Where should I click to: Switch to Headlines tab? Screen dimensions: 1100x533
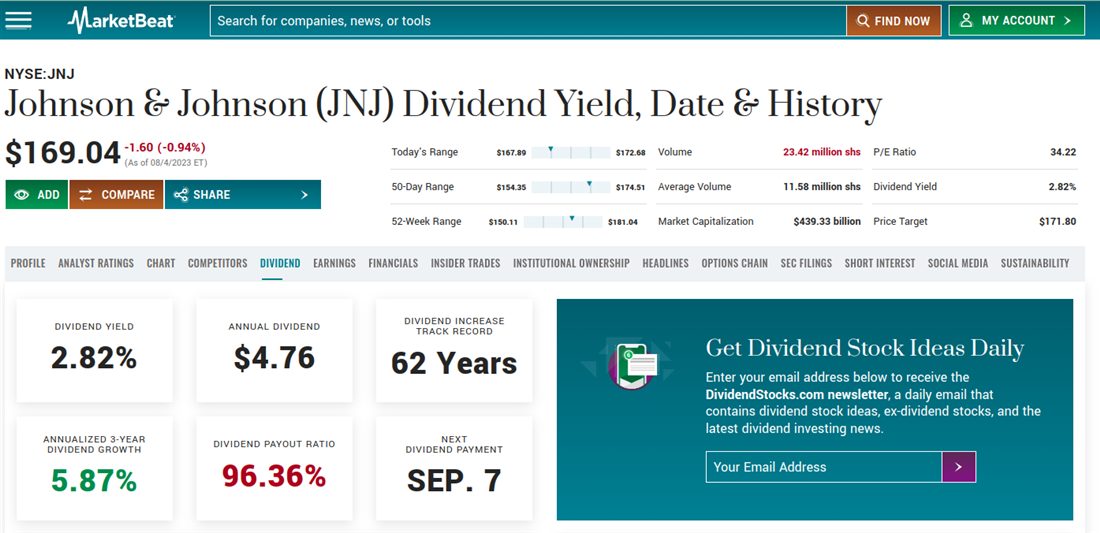pyautogui.click(x=665, y=263)
